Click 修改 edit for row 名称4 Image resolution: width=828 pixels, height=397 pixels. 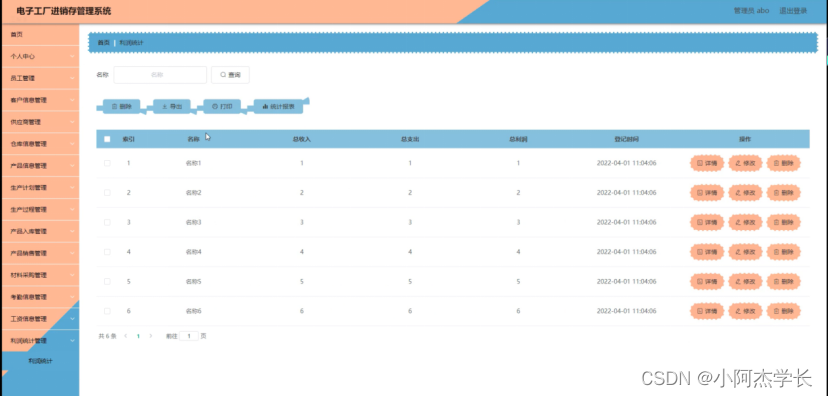coord(746,252)
